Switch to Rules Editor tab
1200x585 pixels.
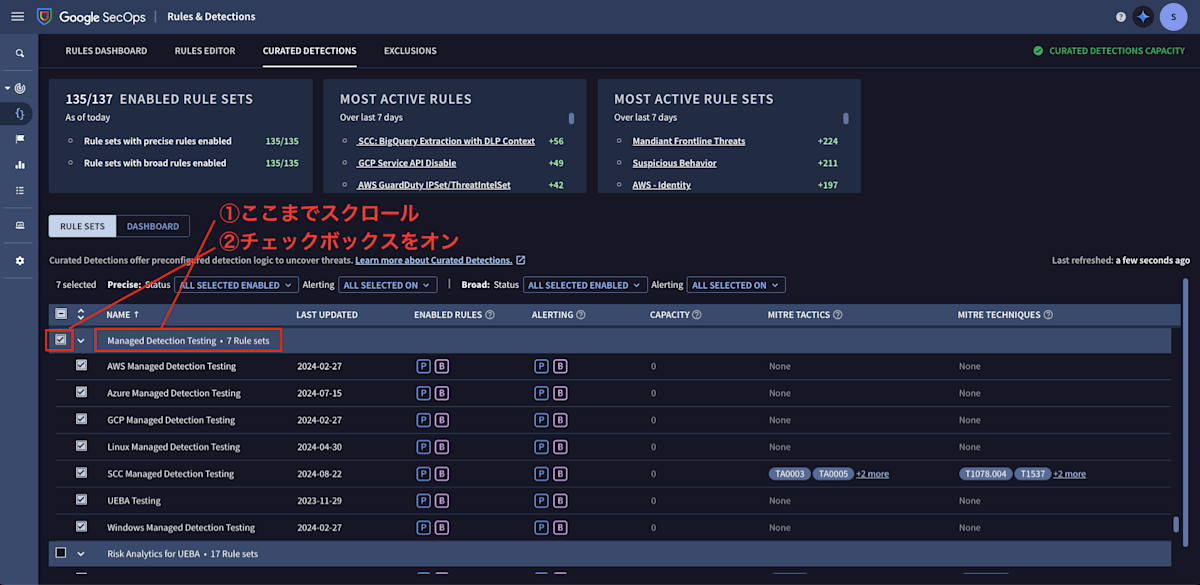(205, 51)
